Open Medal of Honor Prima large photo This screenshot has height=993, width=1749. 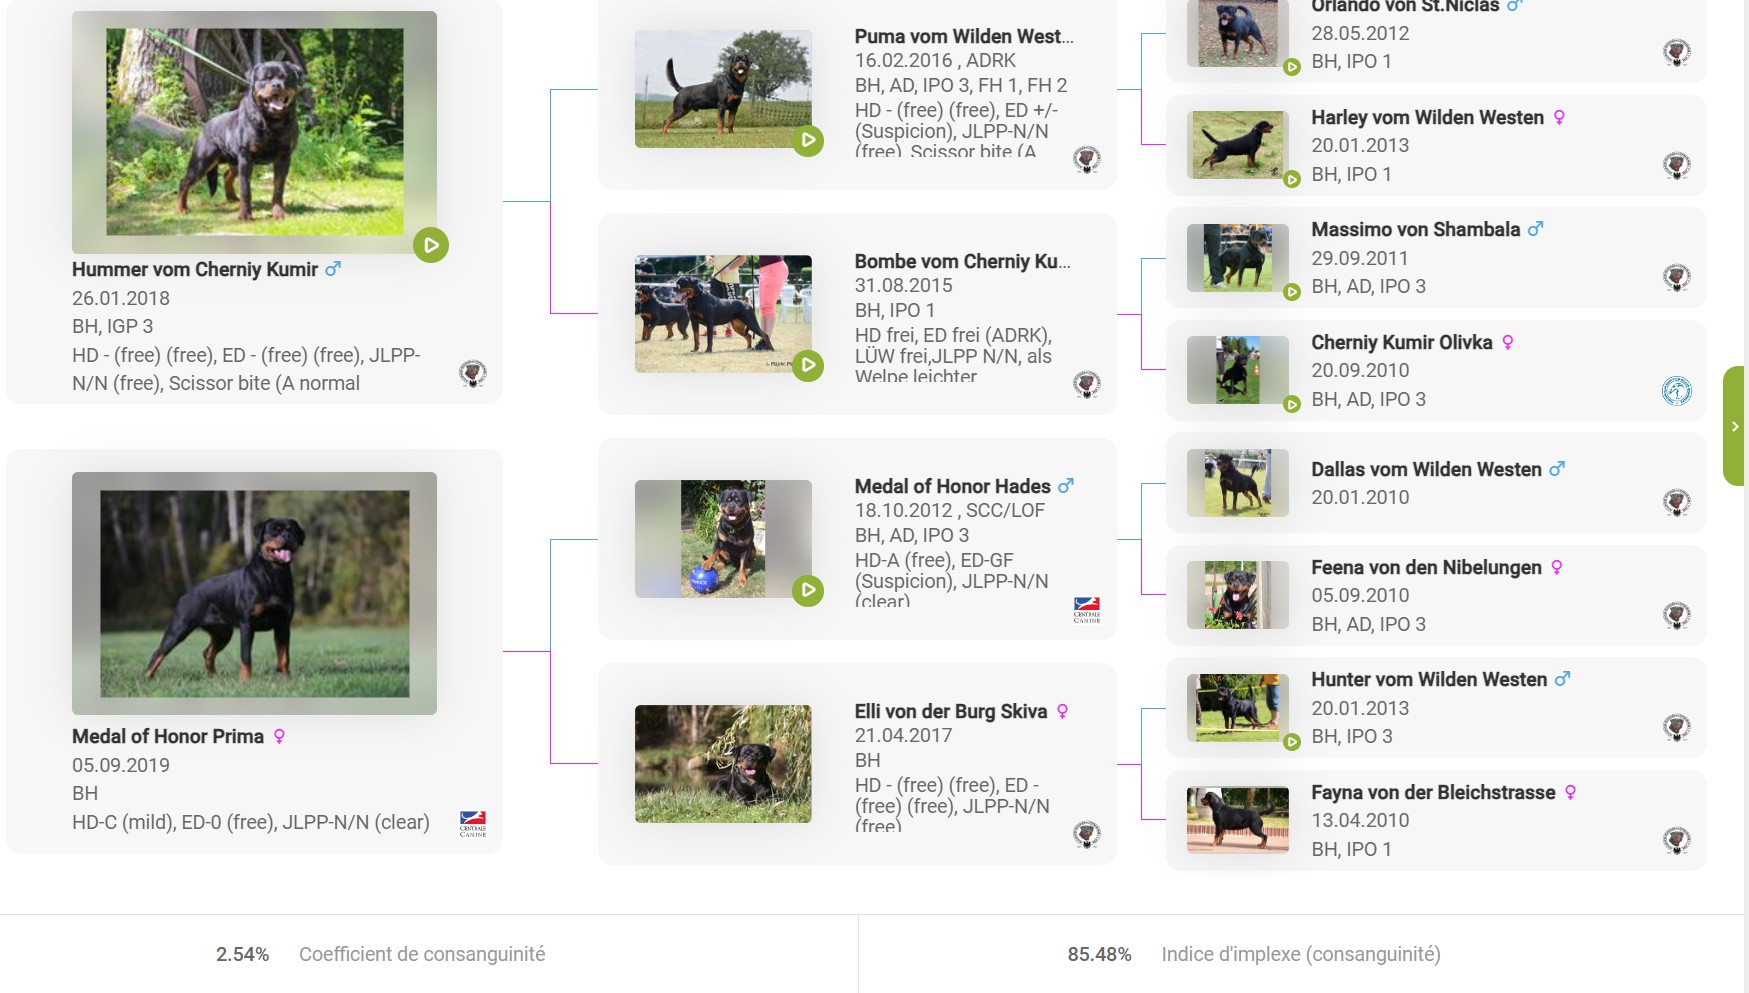(254, 593)
